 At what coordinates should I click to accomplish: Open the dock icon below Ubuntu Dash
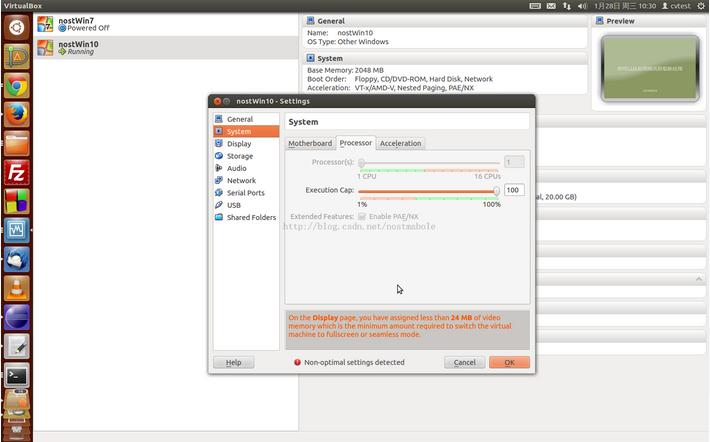coord(17,57)
